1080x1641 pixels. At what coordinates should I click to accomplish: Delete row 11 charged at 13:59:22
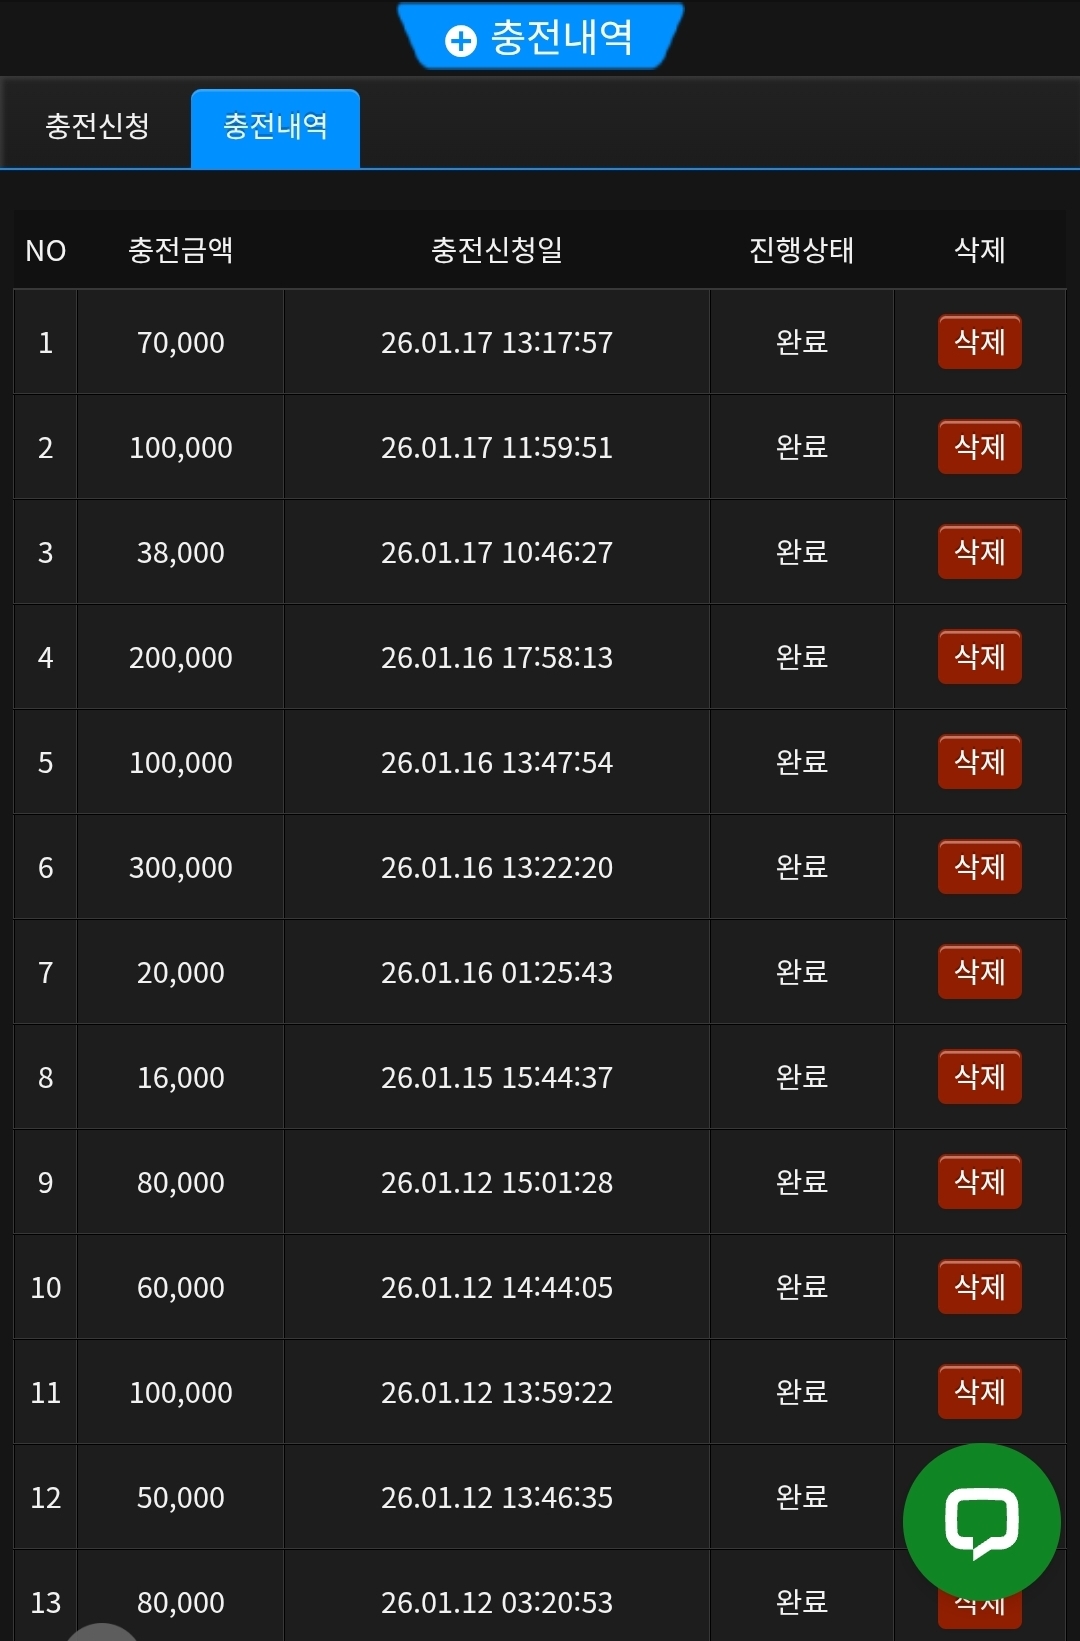coord(979,1392)
